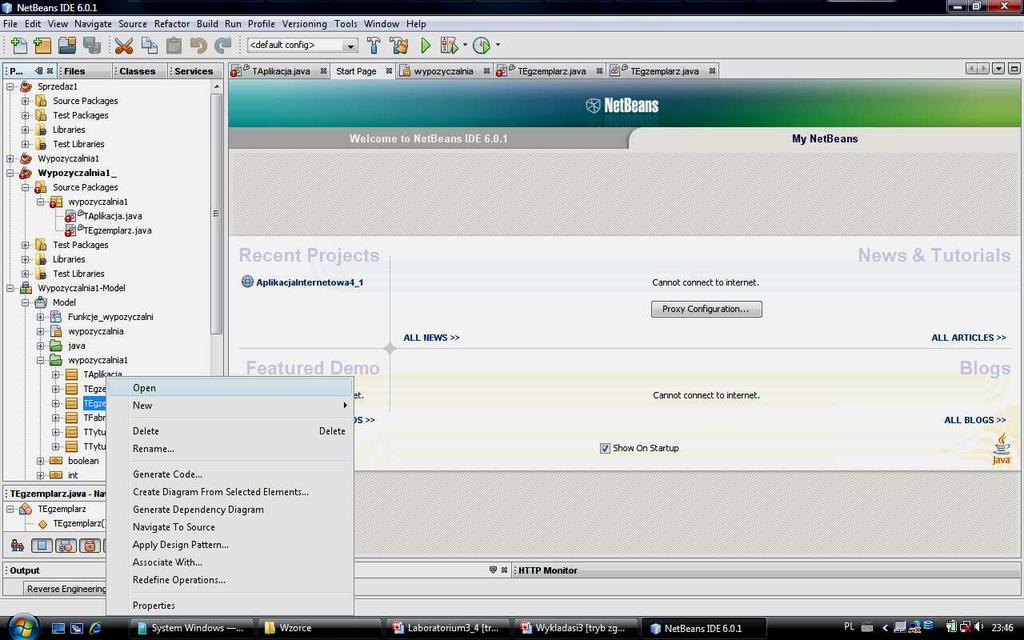This screenshot has width=1024, height=640.
Task: Click the Funkcje_wypozyczalni diagram icon
Action: point(57,317)
